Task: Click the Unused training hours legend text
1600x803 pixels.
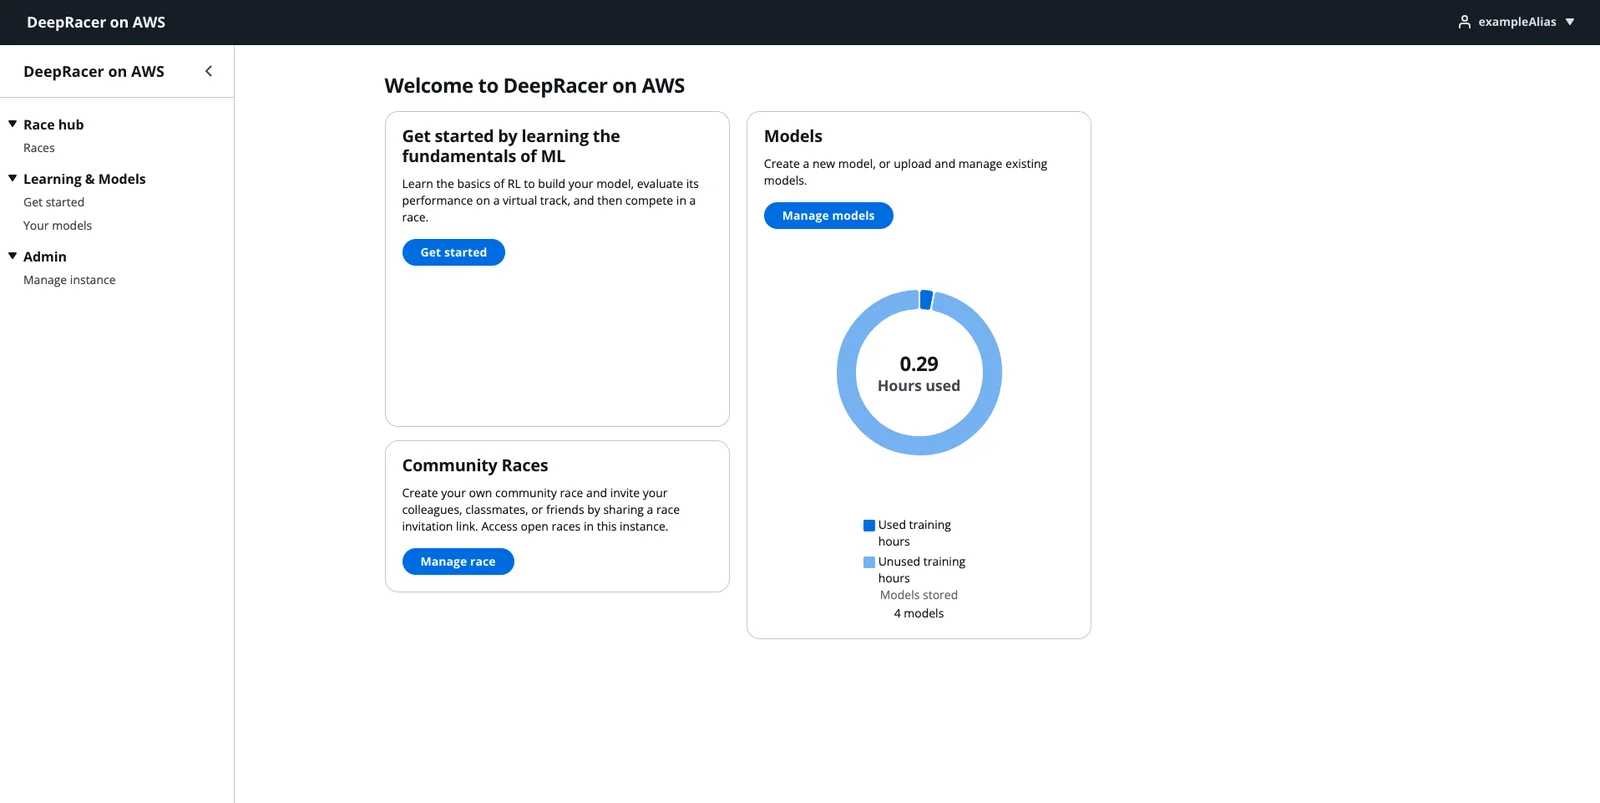Action: click(x=922, y=570)
